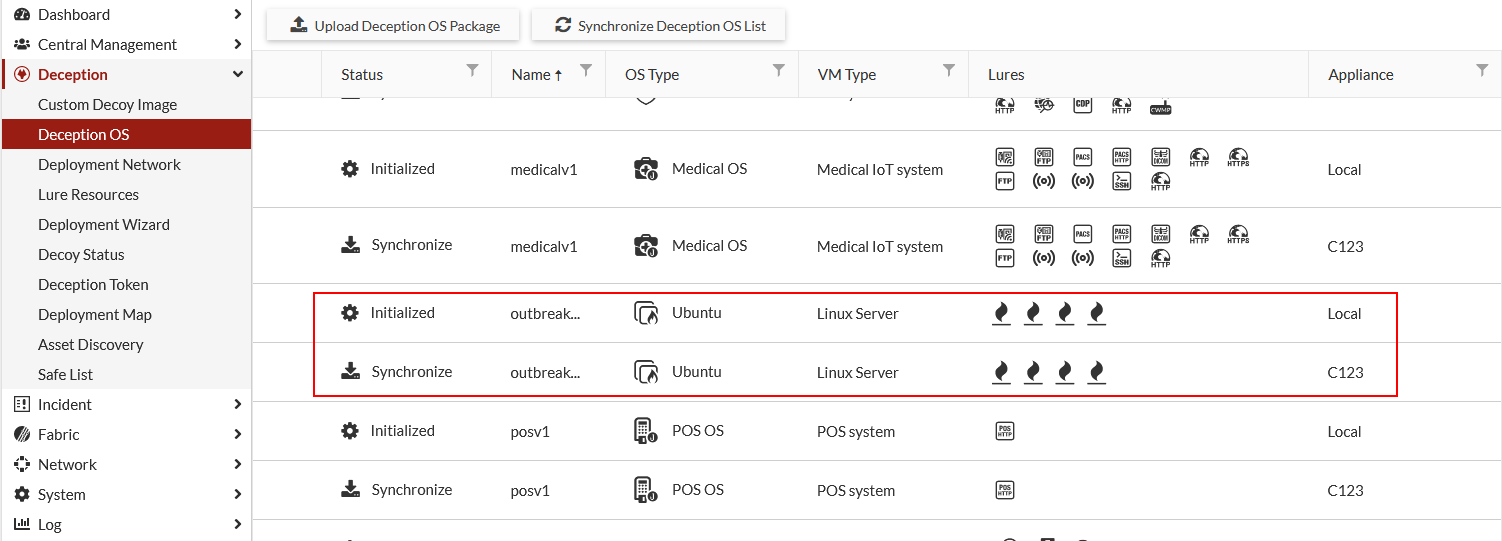Click Medical OS icon in Local medicalv1 row
This screenshot has height=541, width=1502.
(x=646, y=168)
